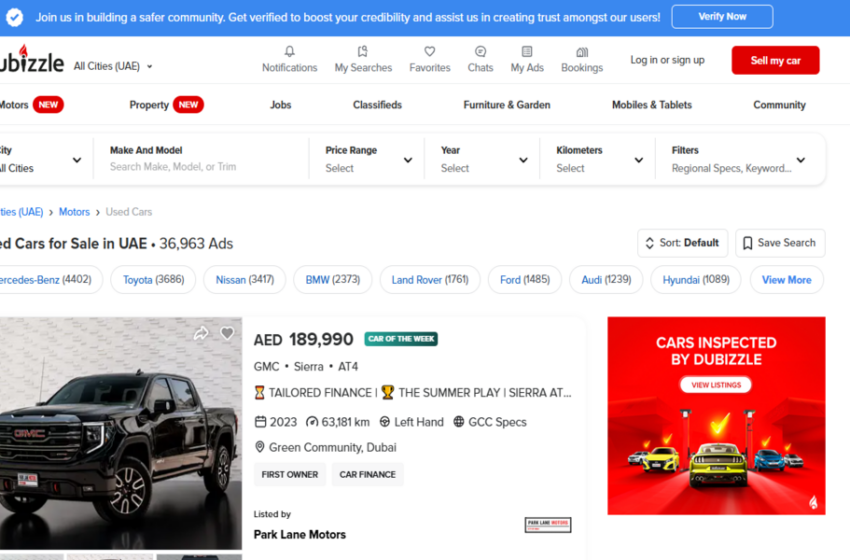The height and width of the screenshot is (560, 850).
Task: Open the Notifications bell icon
Action: click(289, 52)
